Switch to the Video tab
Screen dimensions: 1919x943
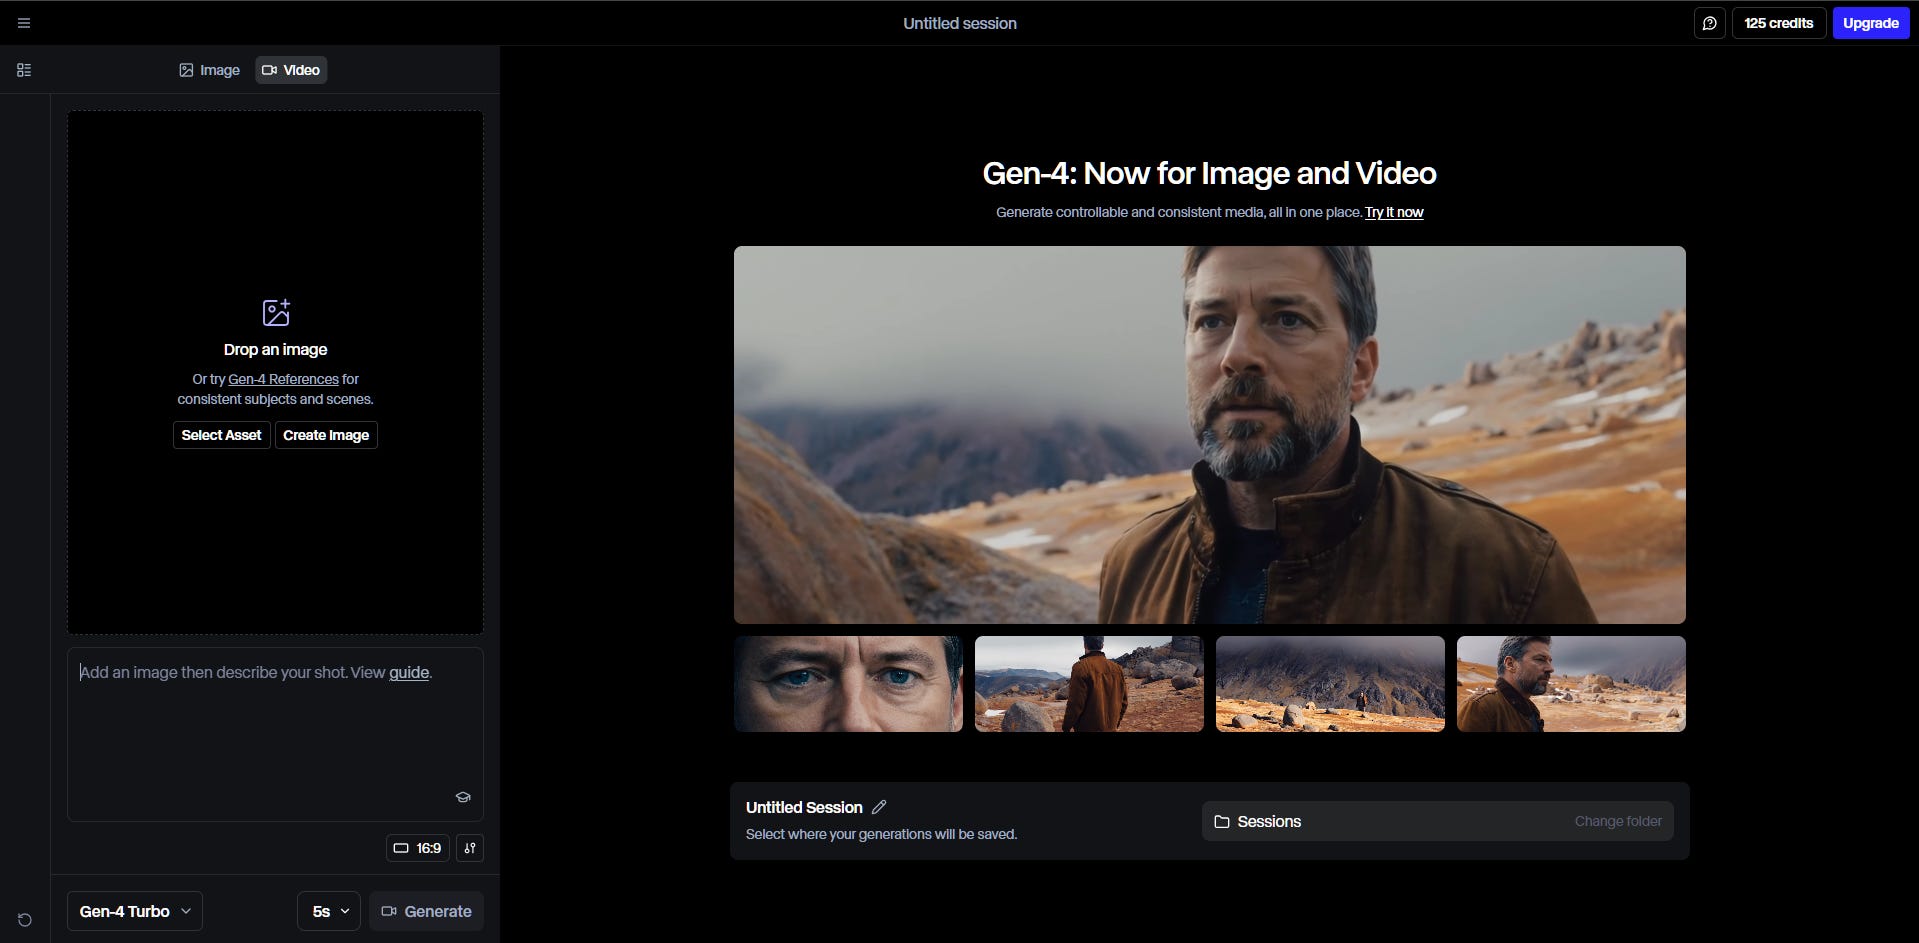[x=291, y=70]
